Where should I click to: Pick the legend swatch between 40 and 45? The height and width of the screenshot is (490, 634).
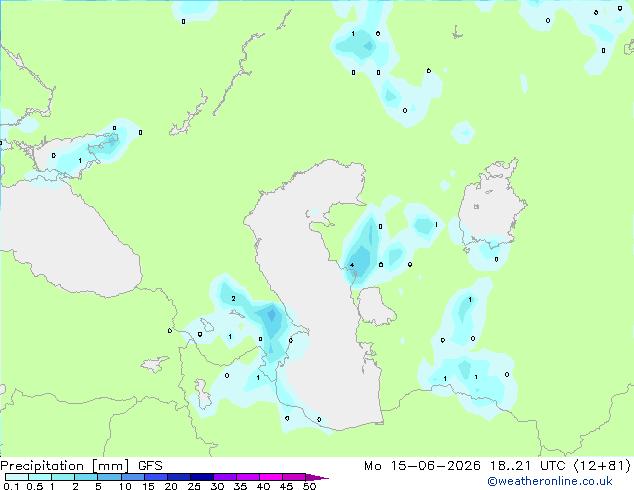click(x=271, y=477)
